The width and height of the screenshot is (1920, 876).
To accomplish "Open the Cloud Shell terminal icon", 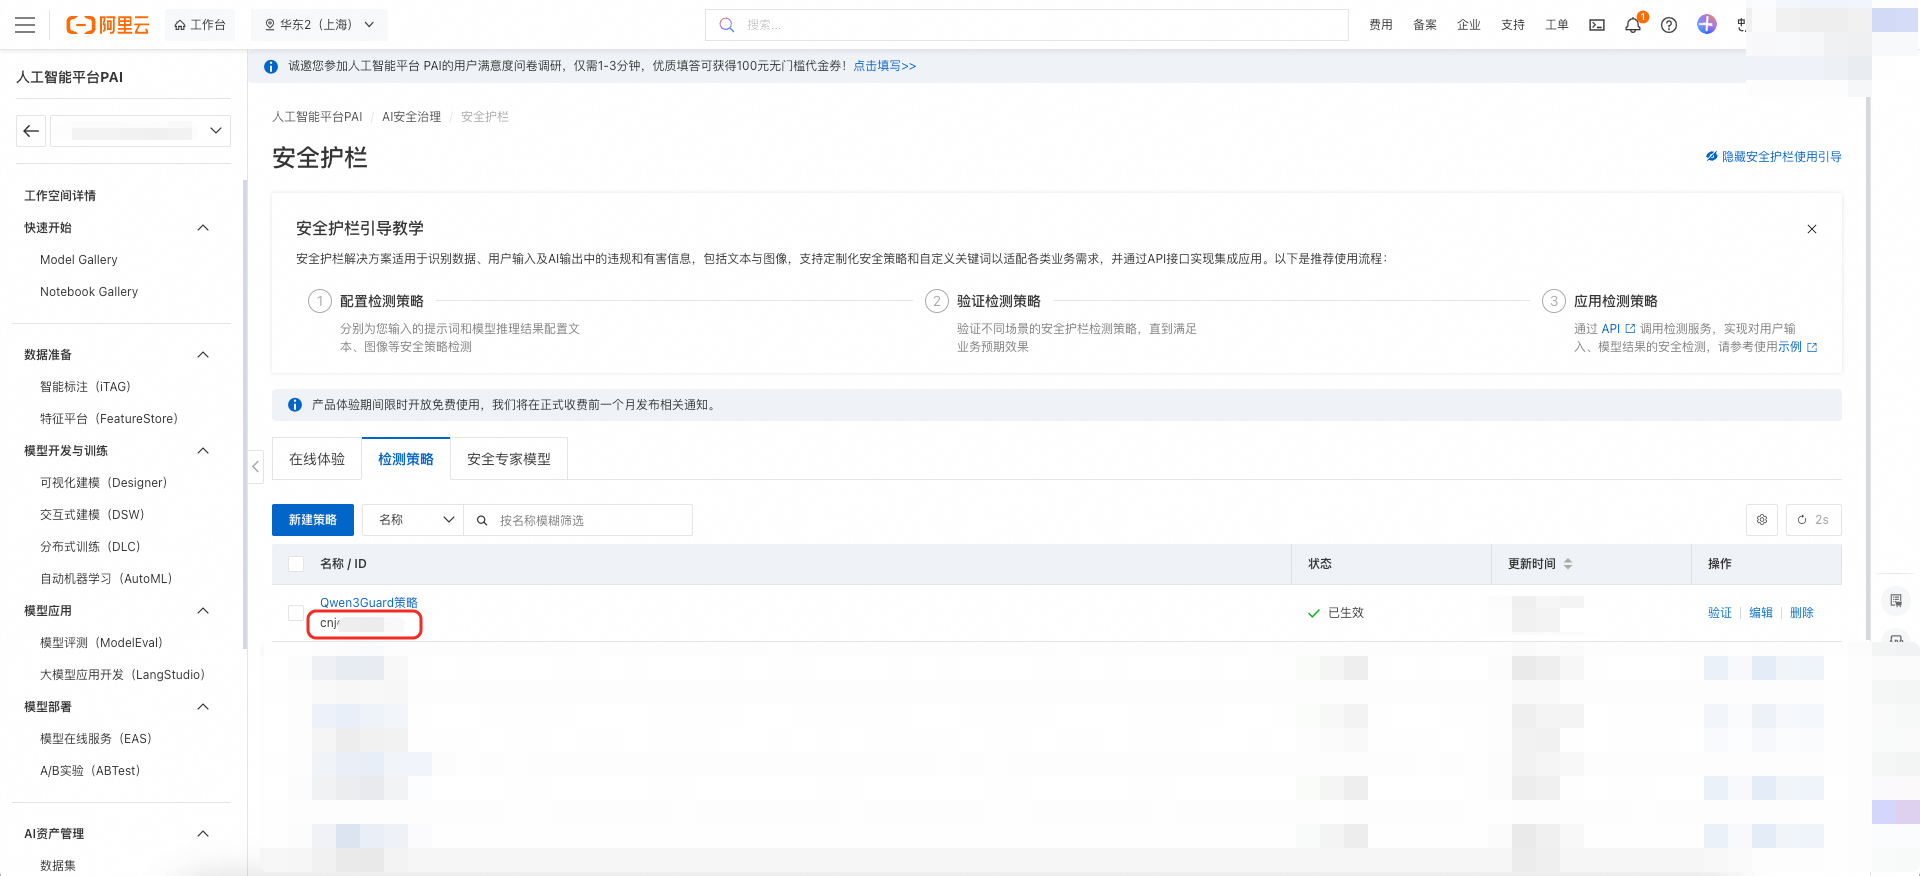I will [x=1597, y=25].
